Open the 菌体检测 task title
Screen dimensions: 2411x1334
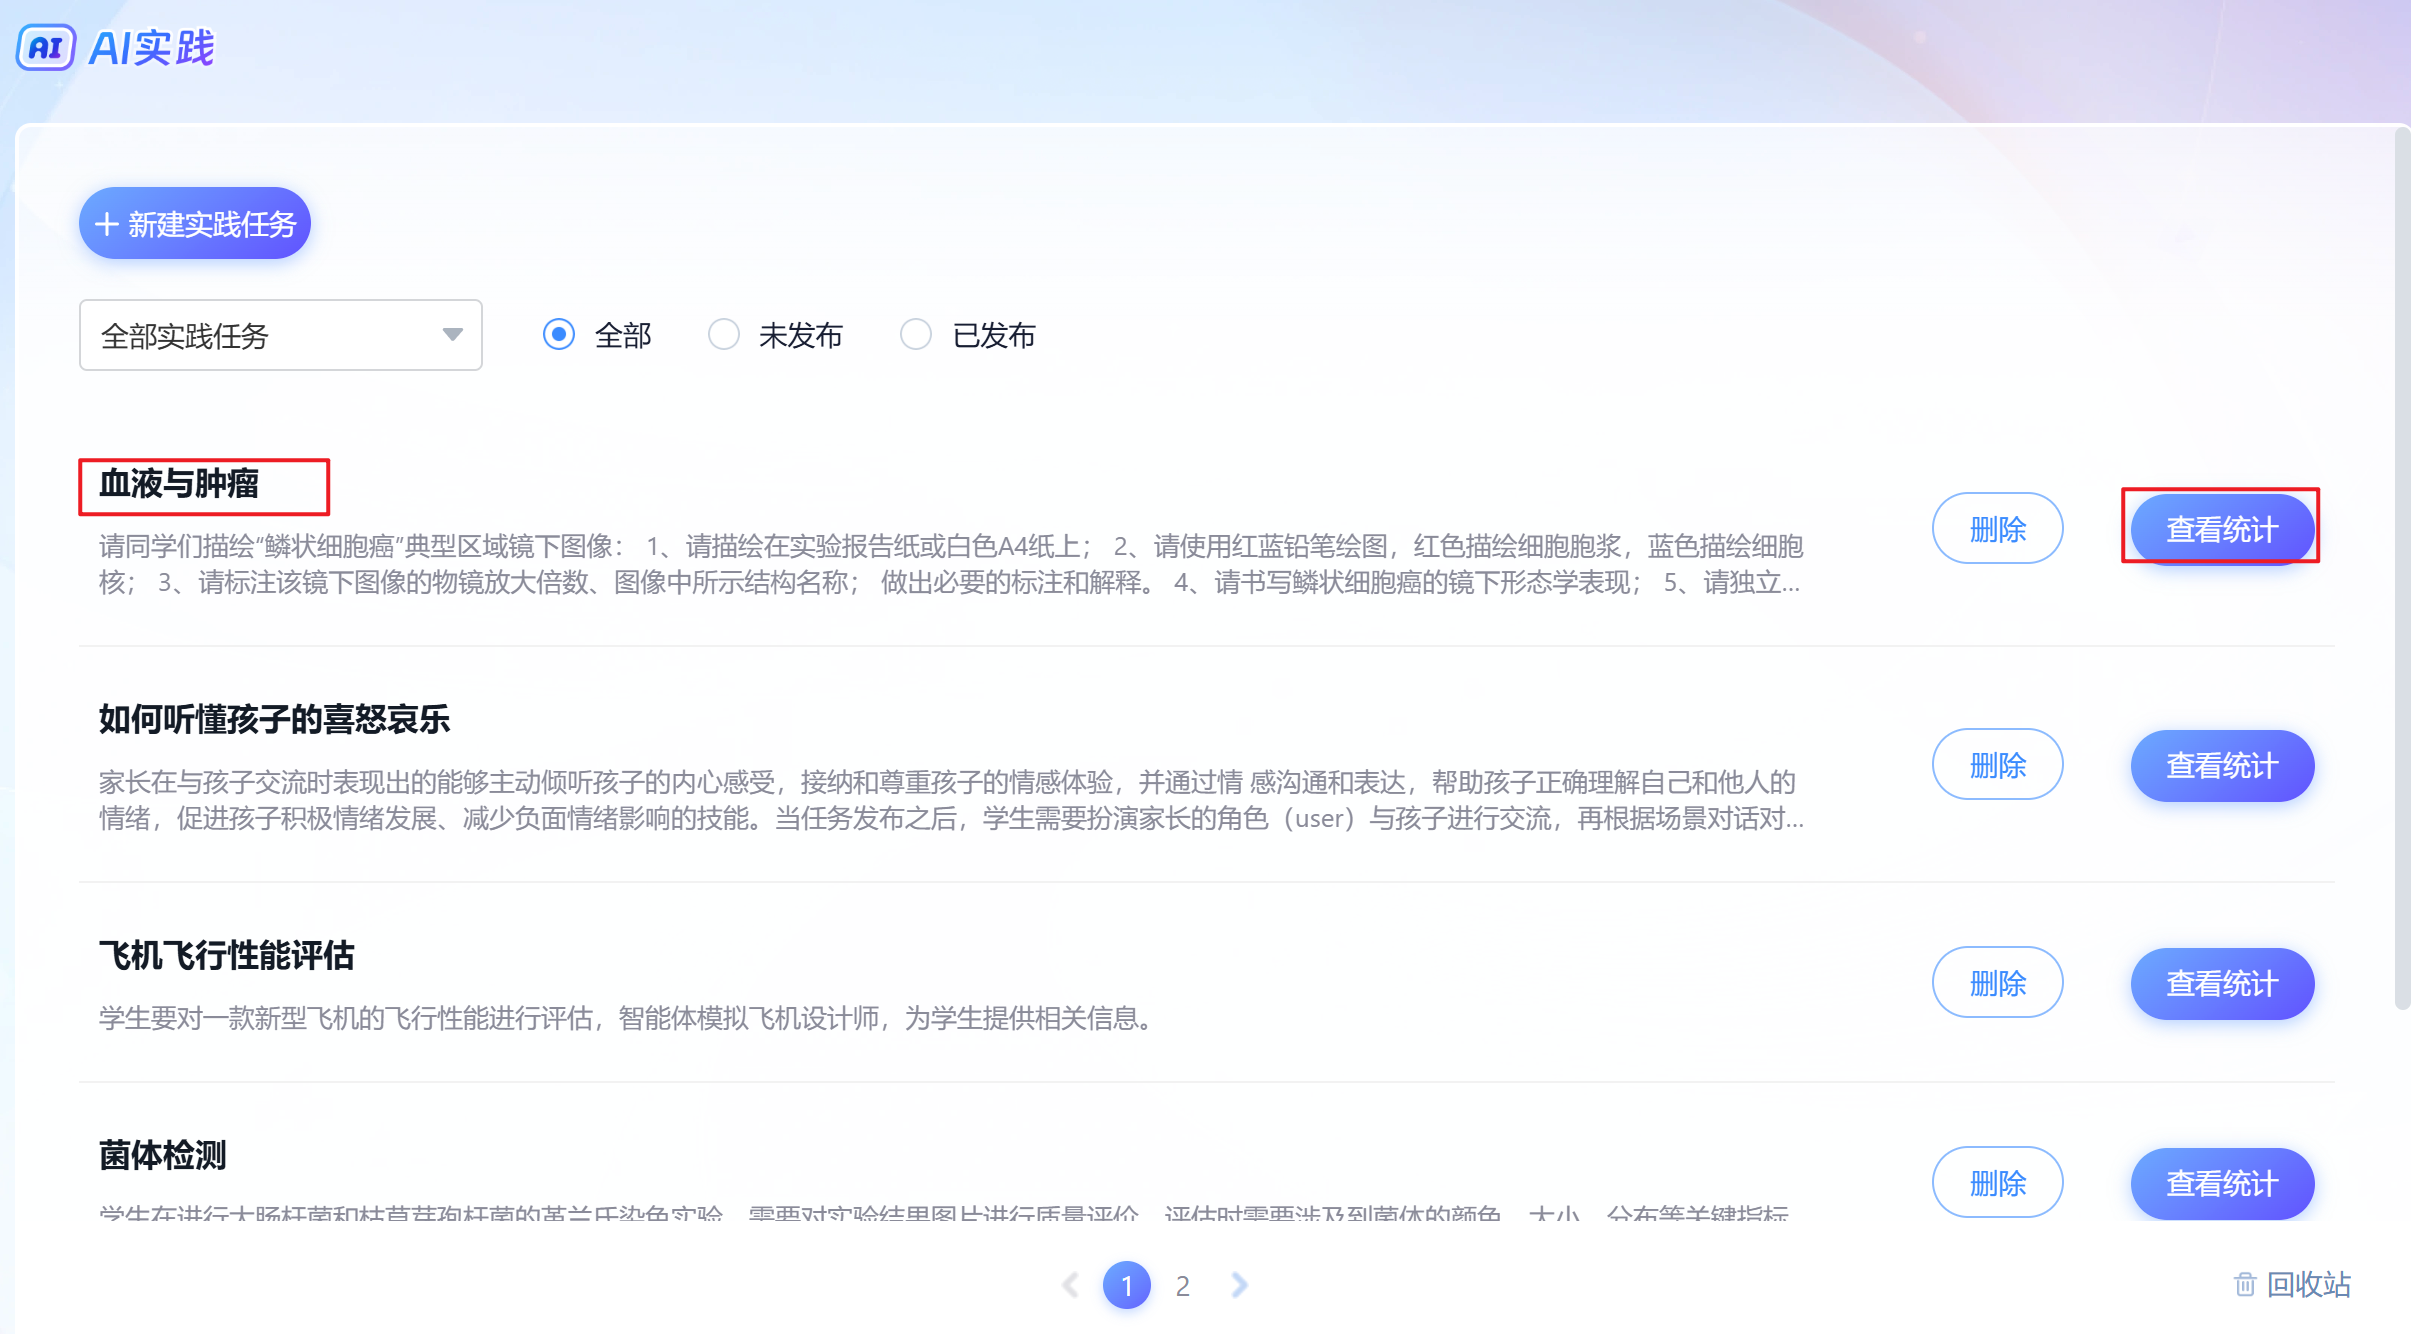click(163, 1155)
